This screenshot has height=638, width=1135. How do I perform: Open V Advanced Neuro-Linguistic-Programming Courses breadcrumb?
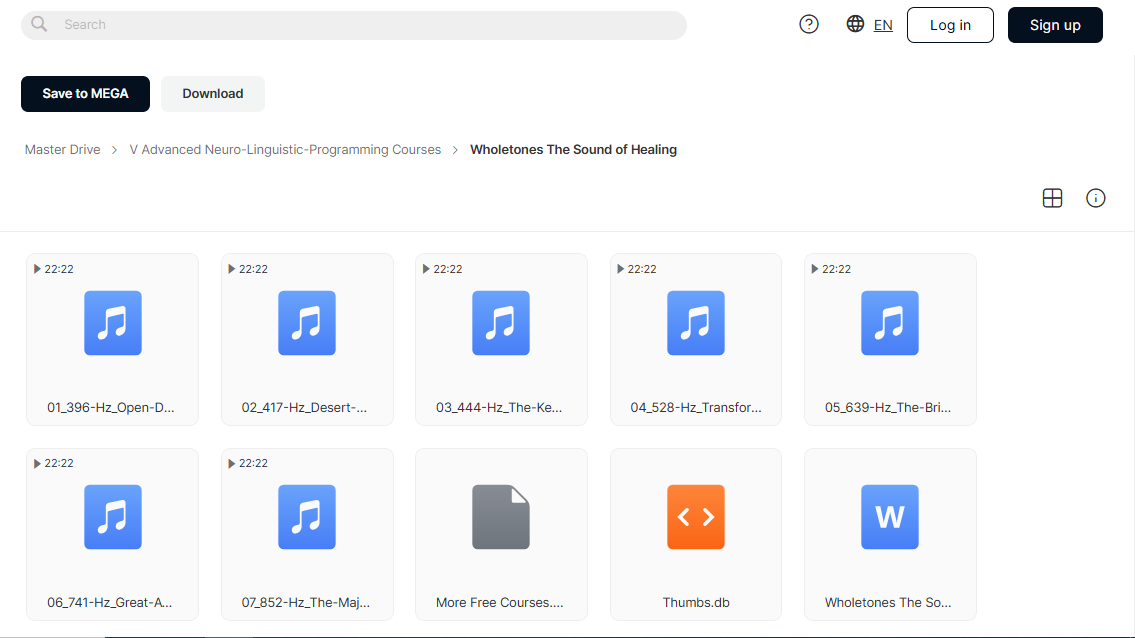(285, 149)
